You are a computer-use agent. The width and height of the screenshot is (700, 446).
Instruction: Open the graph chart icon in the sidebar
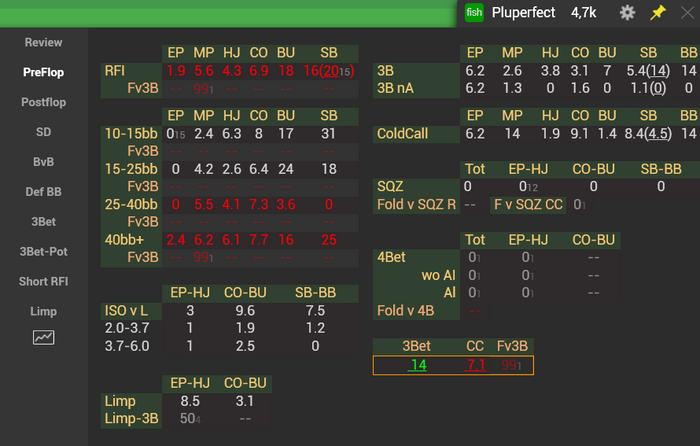43,338
